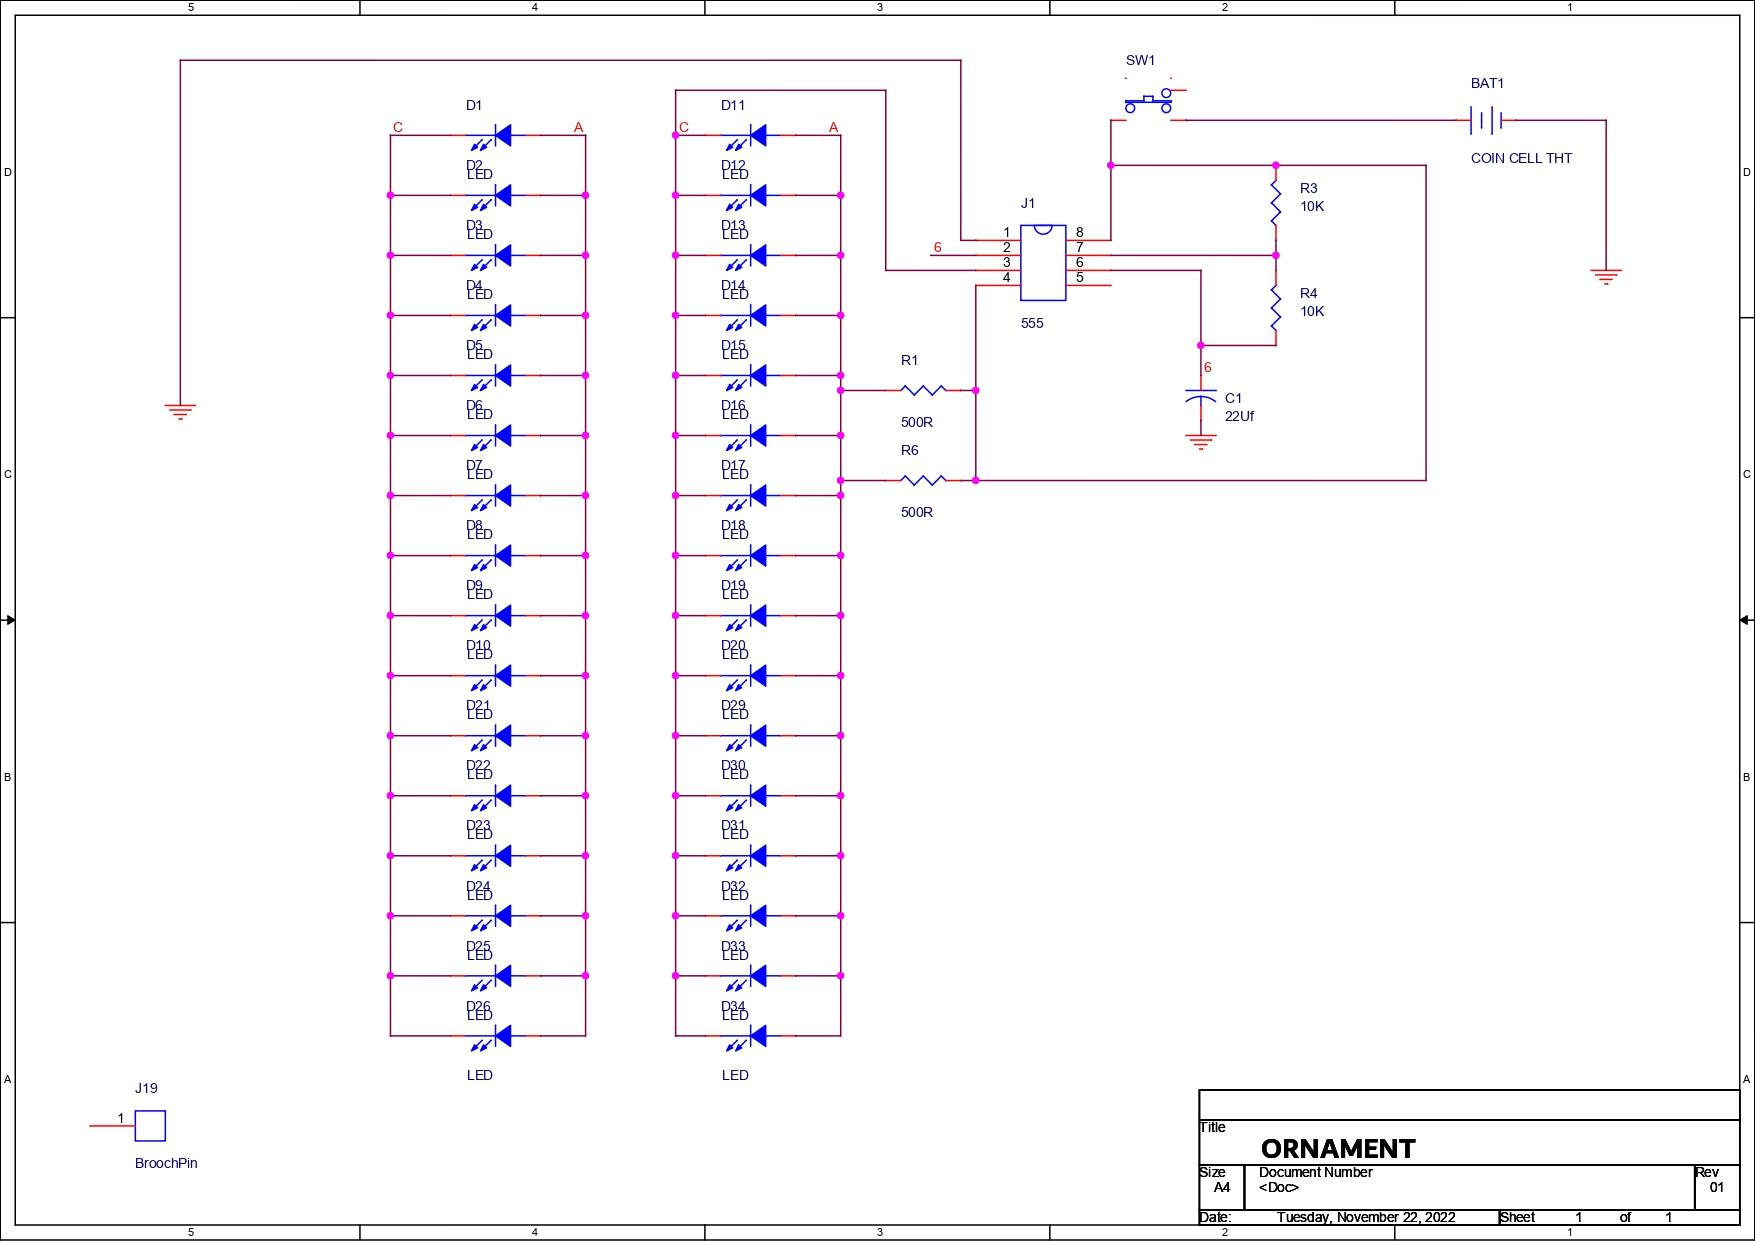Select the BroochPin label text
1755x1241 pixels.
166,1163
